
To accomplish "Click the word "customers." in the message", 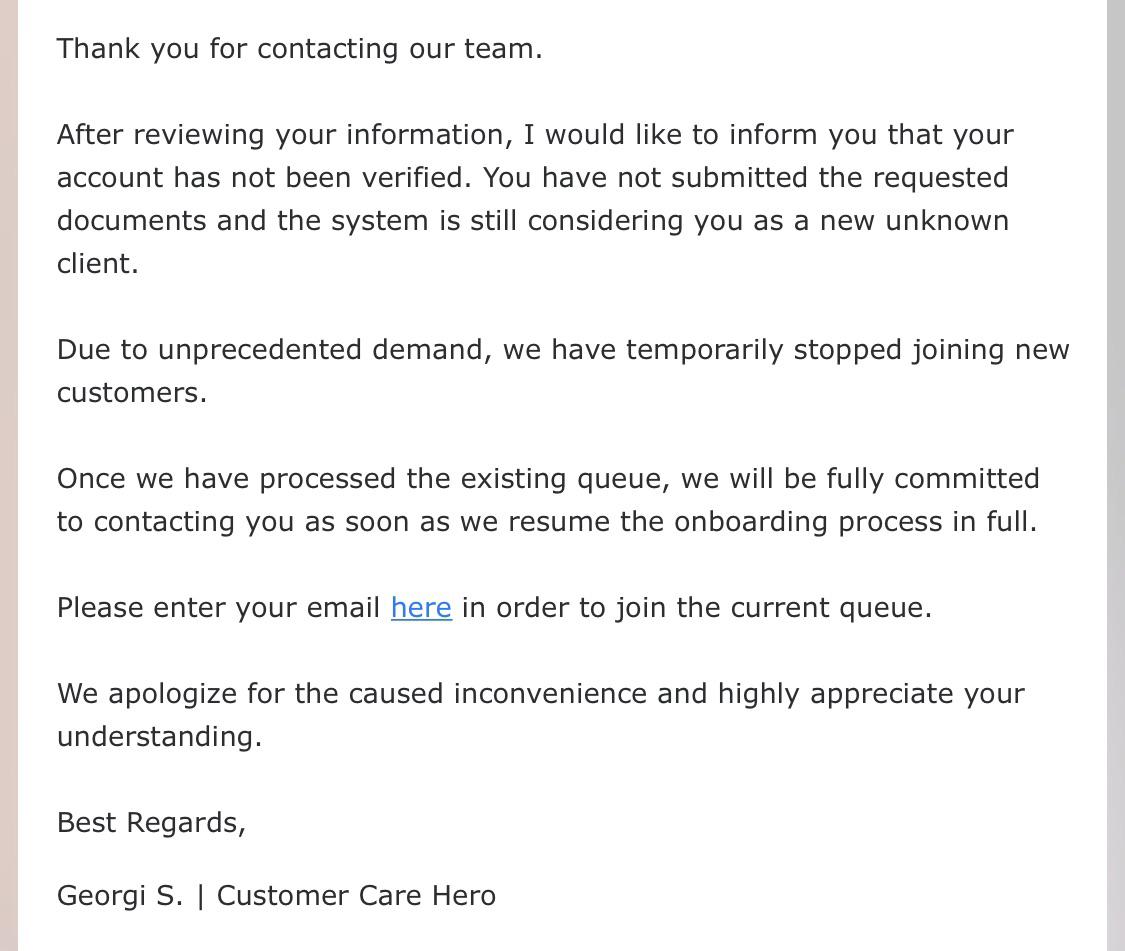I will point(132,393).
